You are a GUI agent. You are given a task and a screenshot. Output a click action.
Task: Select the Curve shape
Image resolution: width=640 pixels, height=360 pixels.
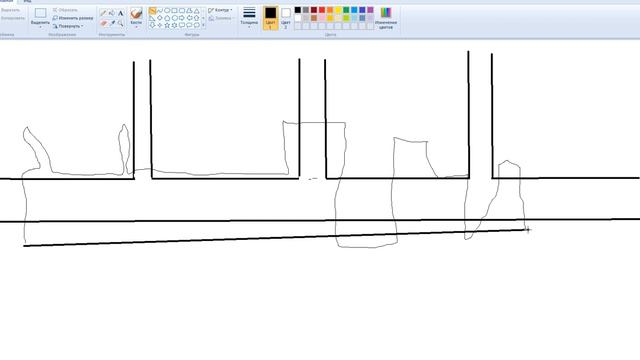pyautogui.click(x=159, y=11)
